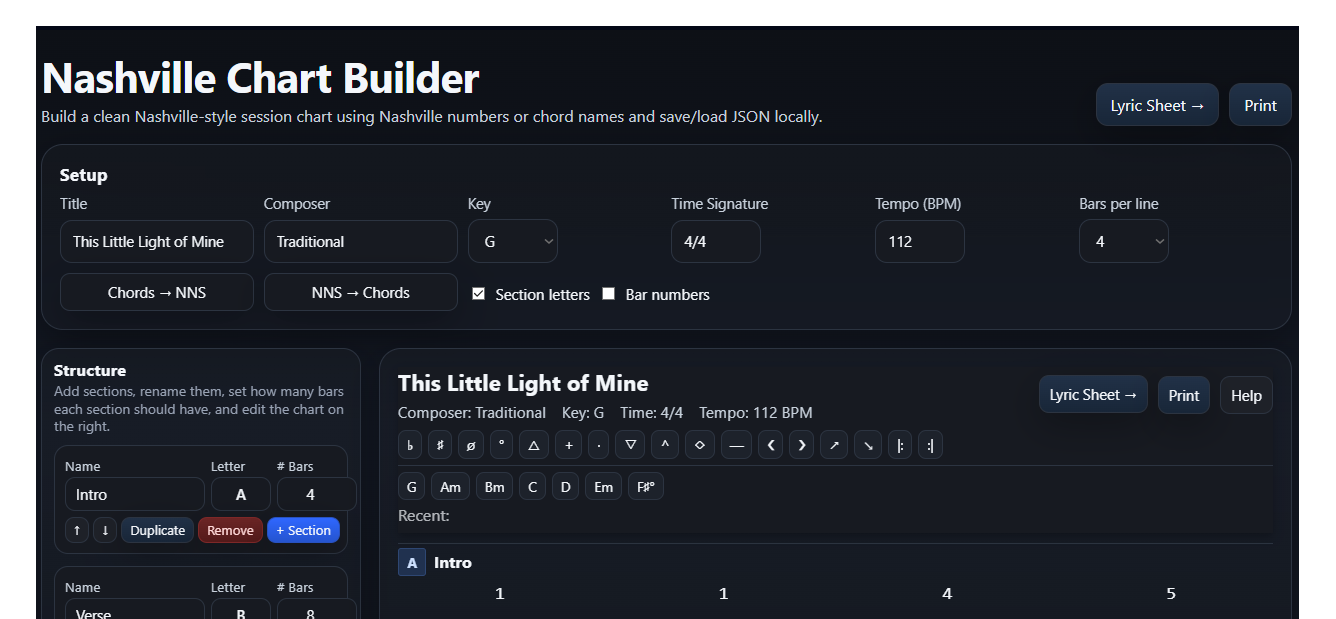
Task: Convert with the NNS → Chords button
Action: tap(361, 292)
